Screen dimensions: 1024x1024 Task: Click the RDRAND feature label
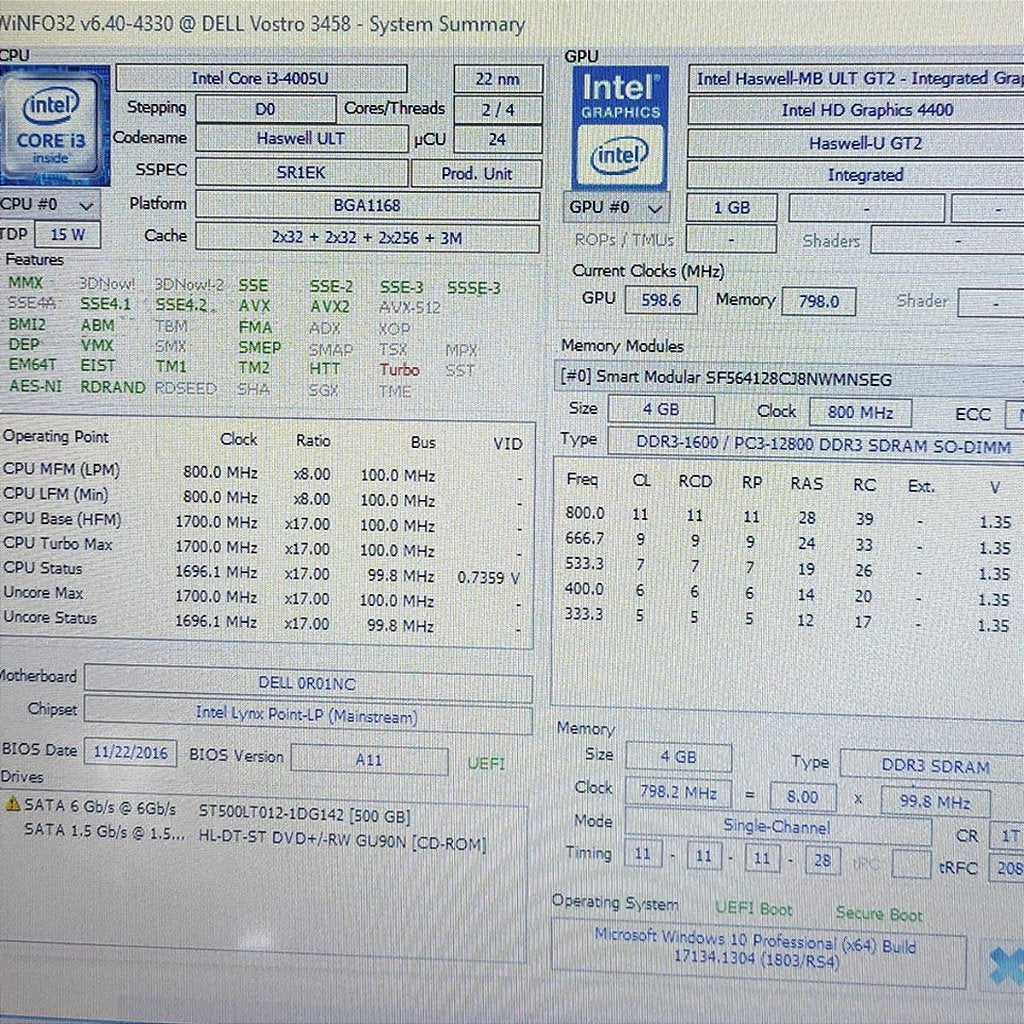pos(113,387)
